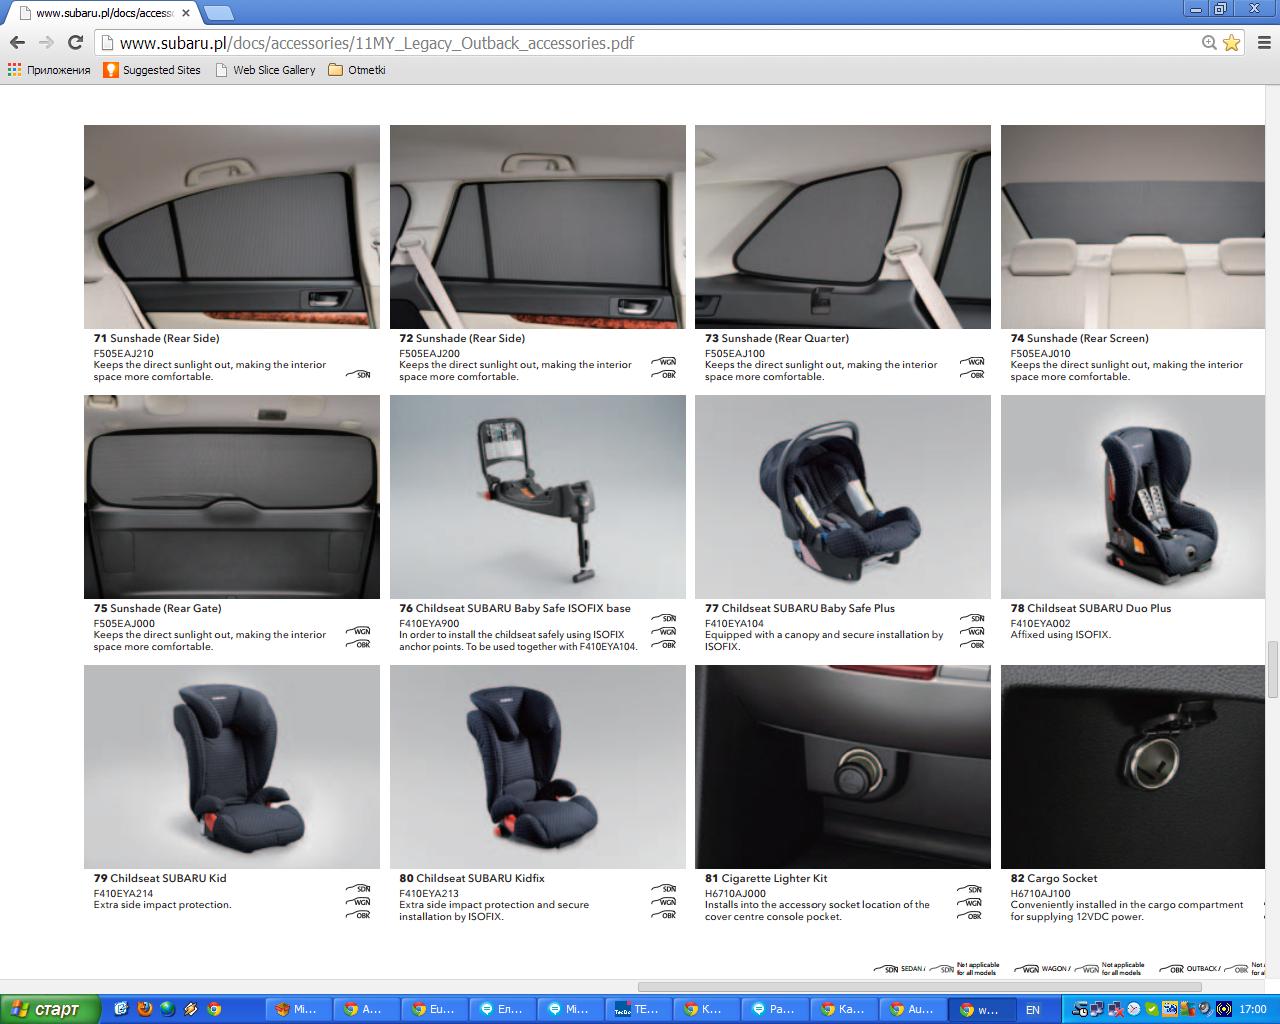This screenshot has width=1280, height=1024.
Task: Click the WGN WAGON legend icon
Action: [x=1026, y=969]
